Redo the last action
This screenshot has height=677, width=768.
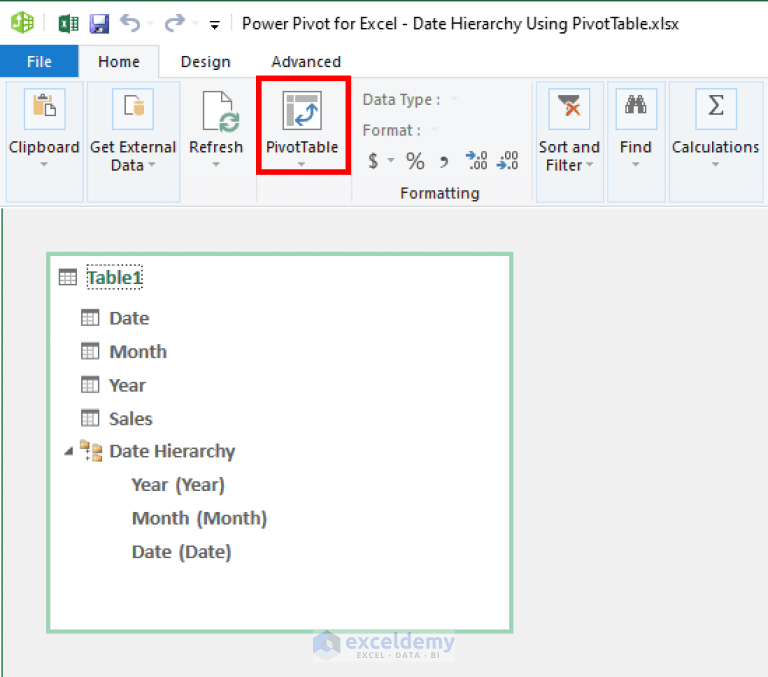point(174,23)
